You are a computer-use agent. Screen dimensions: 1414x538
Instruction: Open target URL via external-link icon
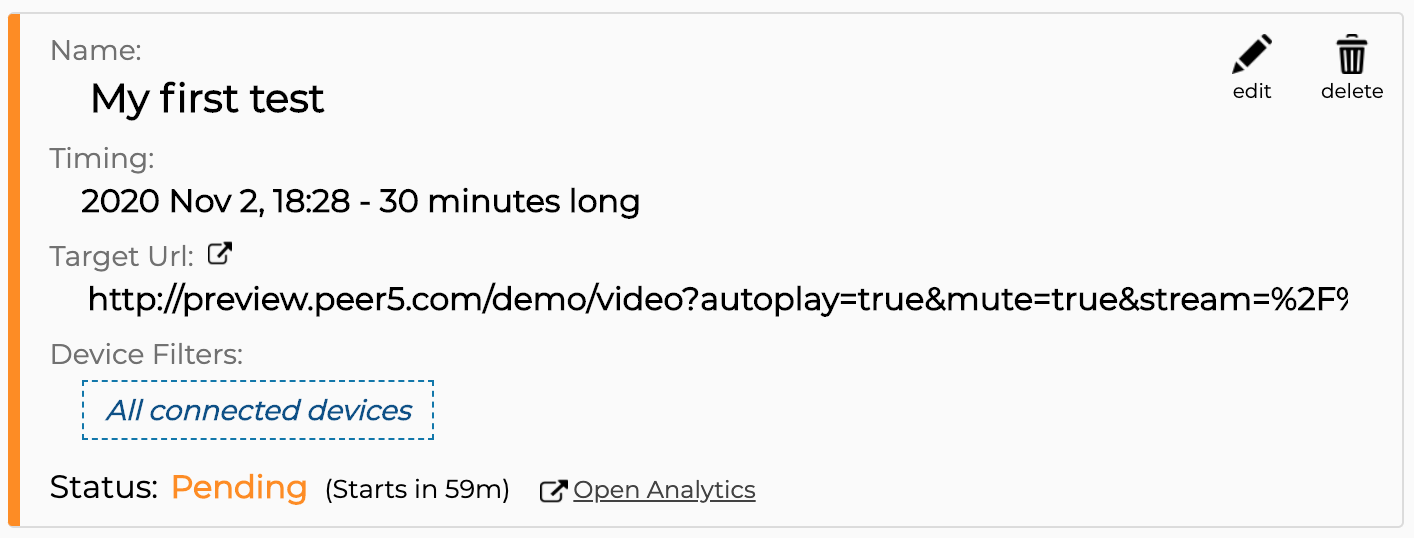pos(220,255)
